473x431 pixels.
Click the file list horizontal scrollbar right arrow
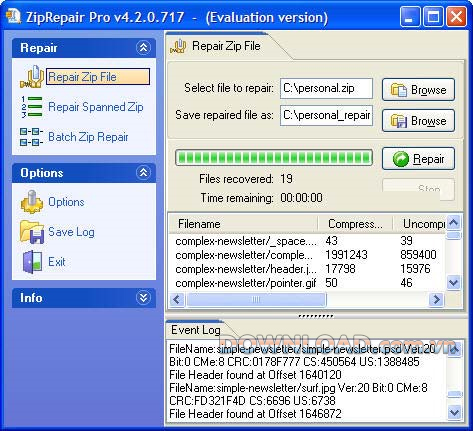(x=436, y=299)
